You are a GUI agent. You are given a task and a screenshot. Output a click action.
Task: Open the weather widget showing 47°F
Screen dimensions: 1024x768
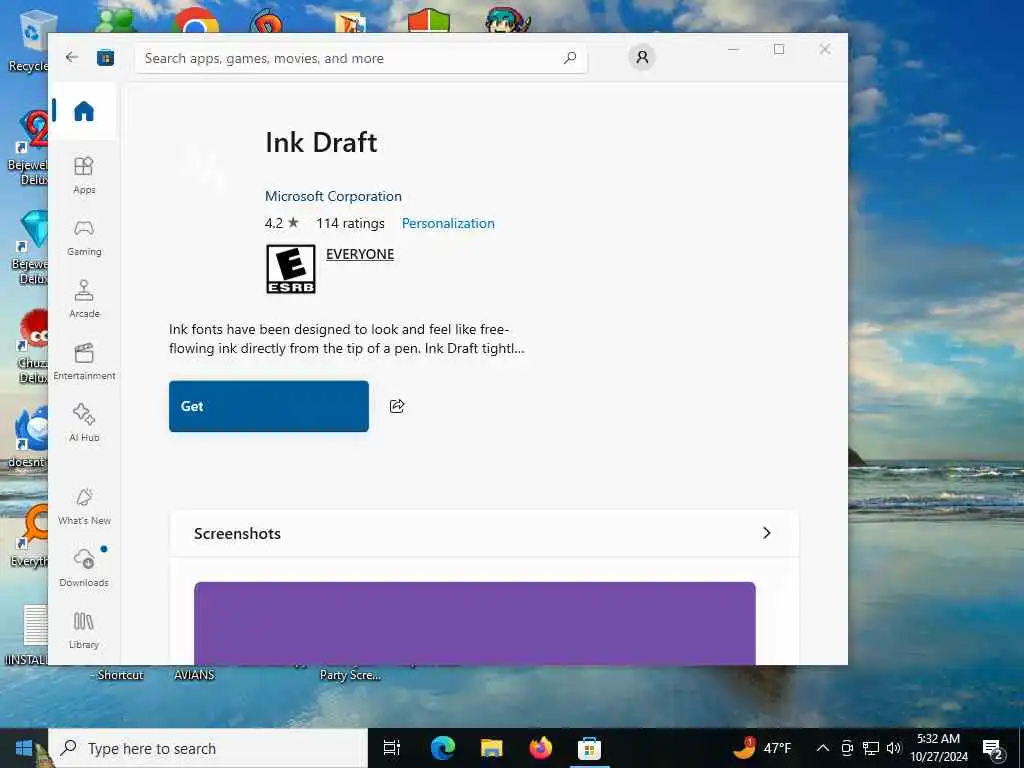[x=761, y=748]
